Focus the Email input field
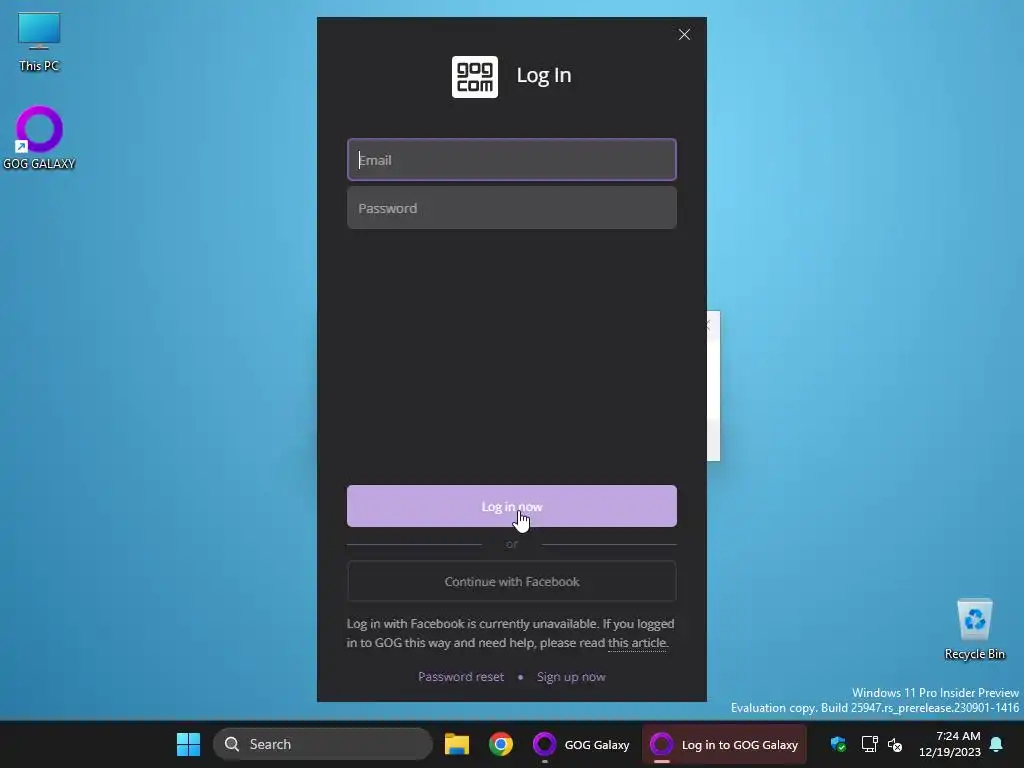Screen dimensions: 1024x768 click(x=511, y=159)
